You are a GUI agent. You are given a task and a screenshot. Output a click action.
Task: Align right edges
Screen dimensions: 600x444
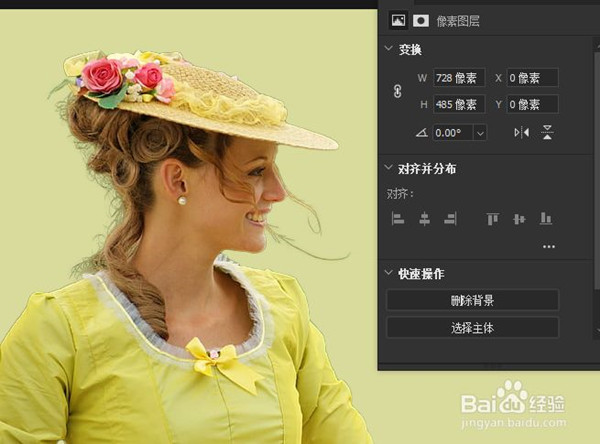[450, 218]
